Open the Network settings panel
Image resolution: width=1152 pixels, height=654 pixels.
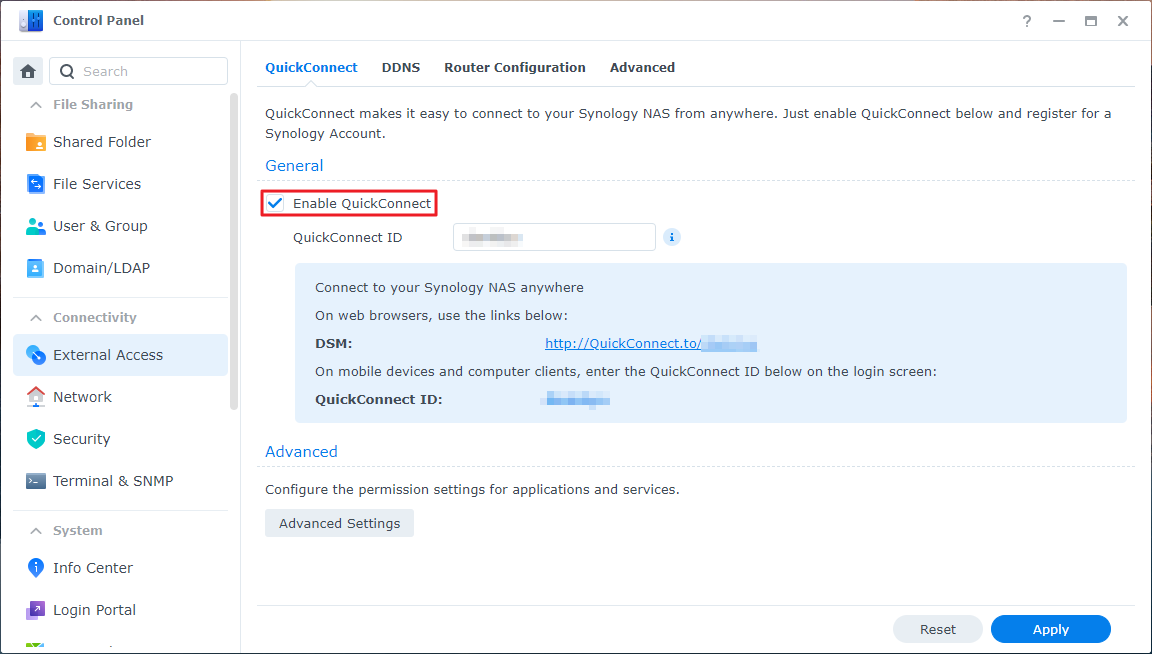point(84,396)
